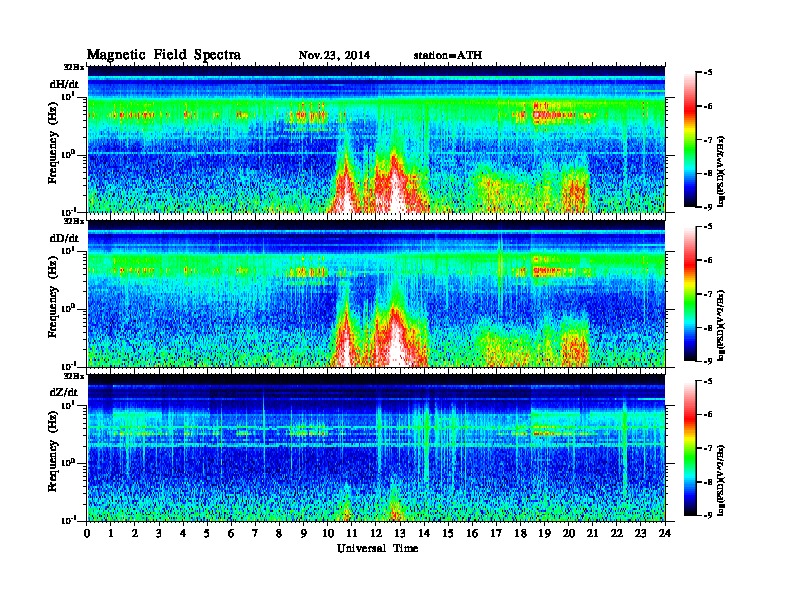Click the hour "14" tick label
Screen dimensions: 792x612
pos(424,534)
